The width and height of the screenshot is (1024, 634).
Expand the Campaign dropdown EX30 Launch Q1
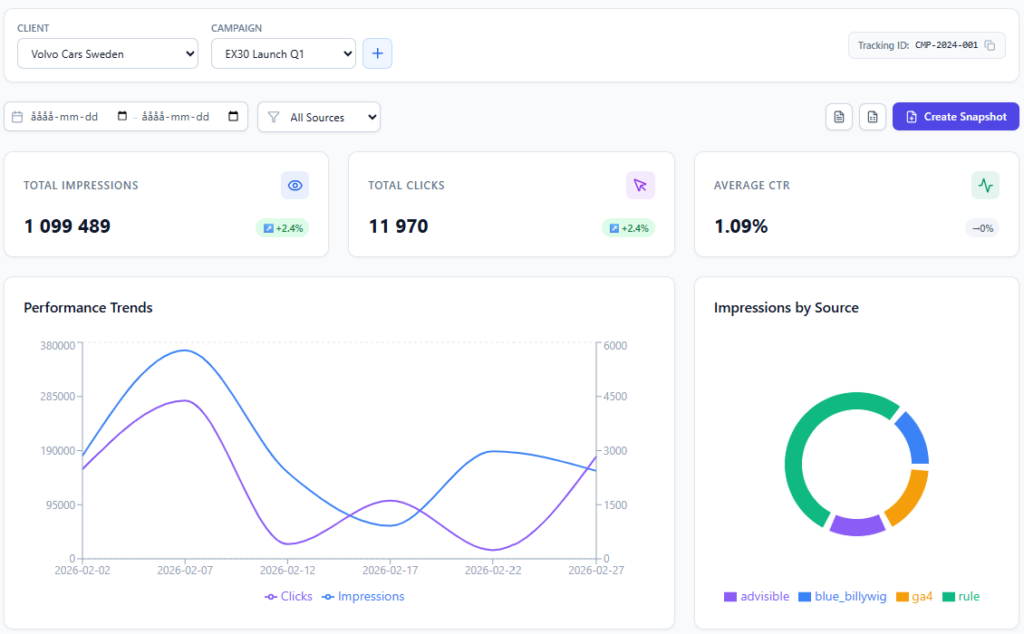pyautogui.click(x=283, y=54)
